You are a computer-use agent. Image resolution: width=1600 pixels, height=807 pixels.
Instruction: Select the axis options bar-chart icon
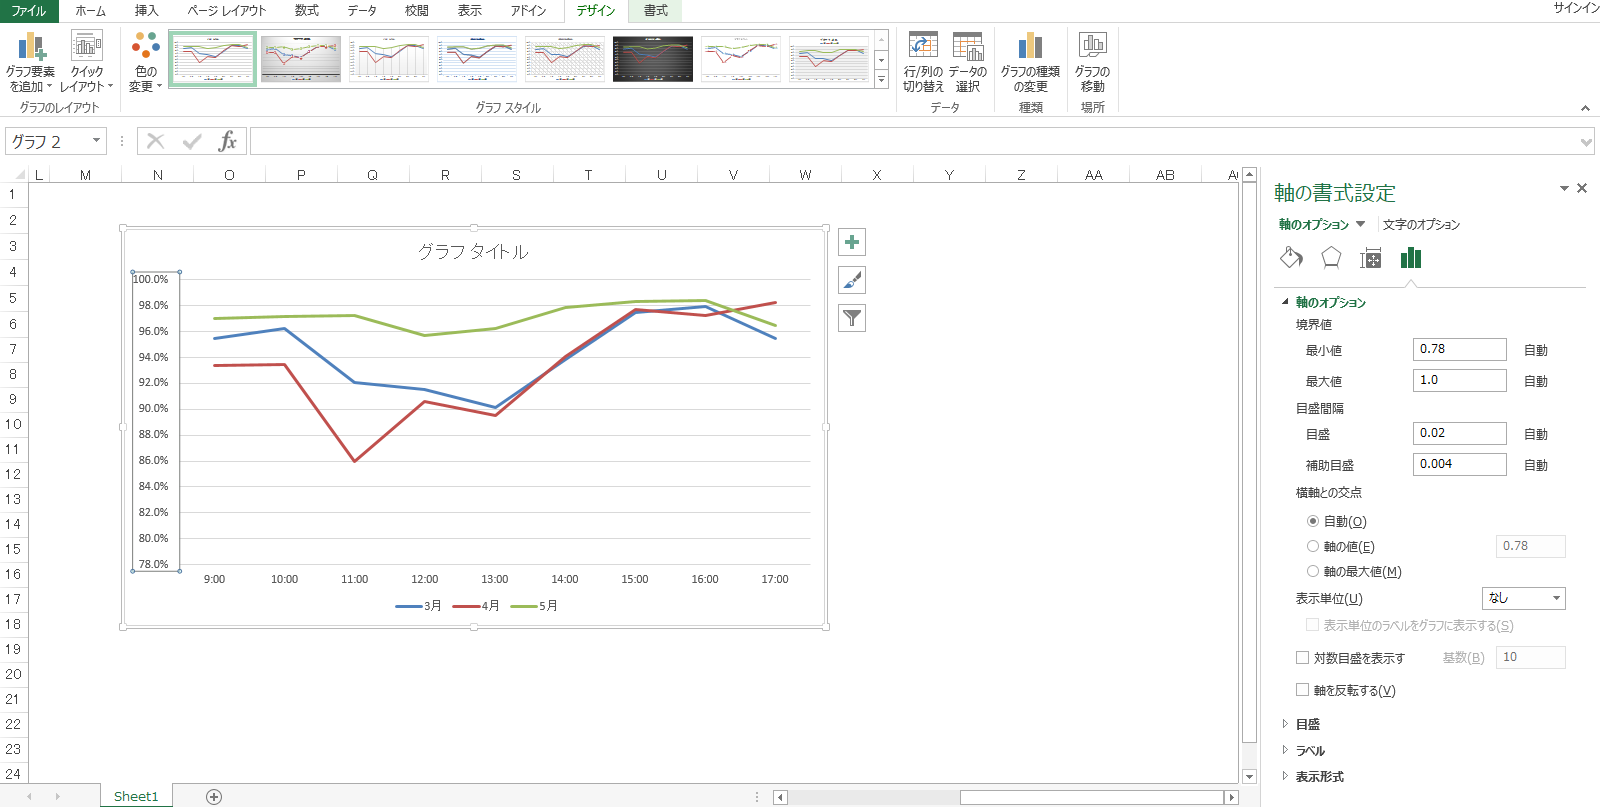point(1411,258)
